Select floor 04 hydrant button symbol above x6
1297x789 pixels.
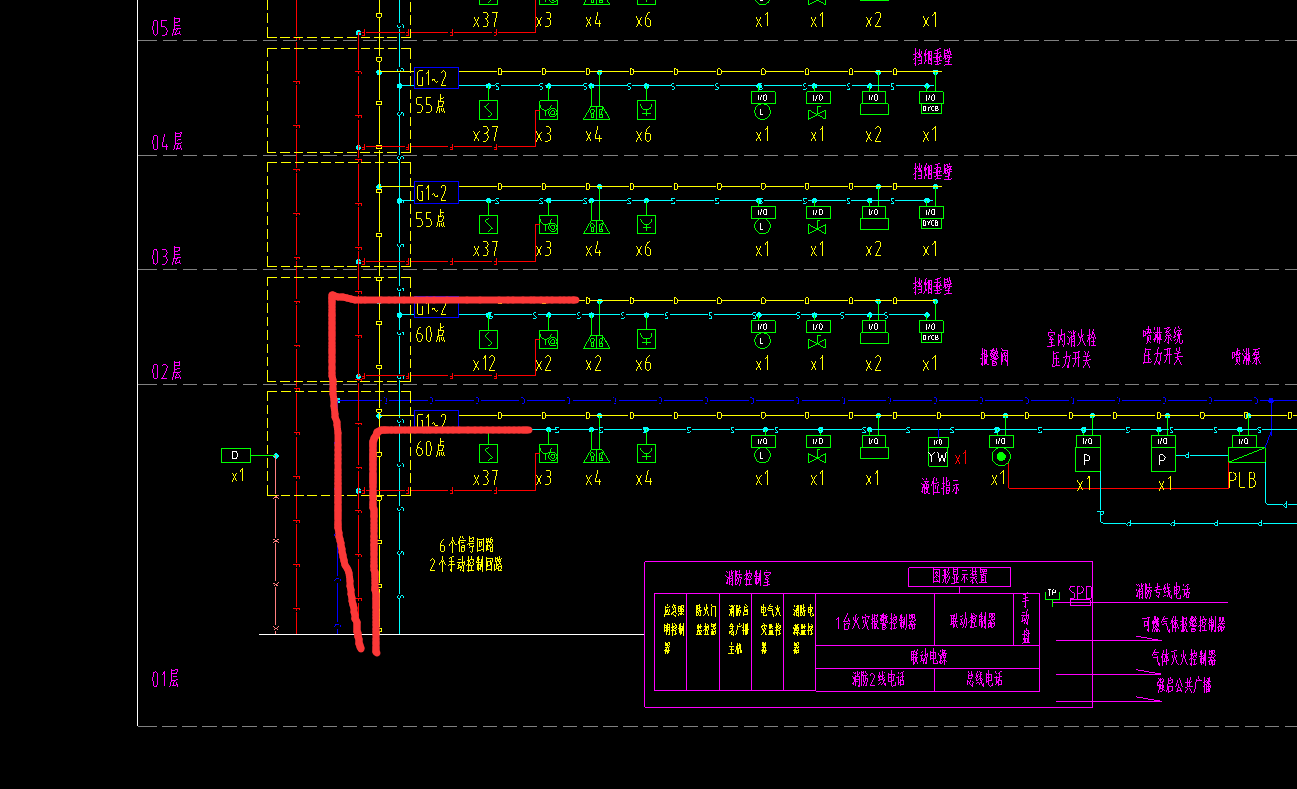(647, 110)
